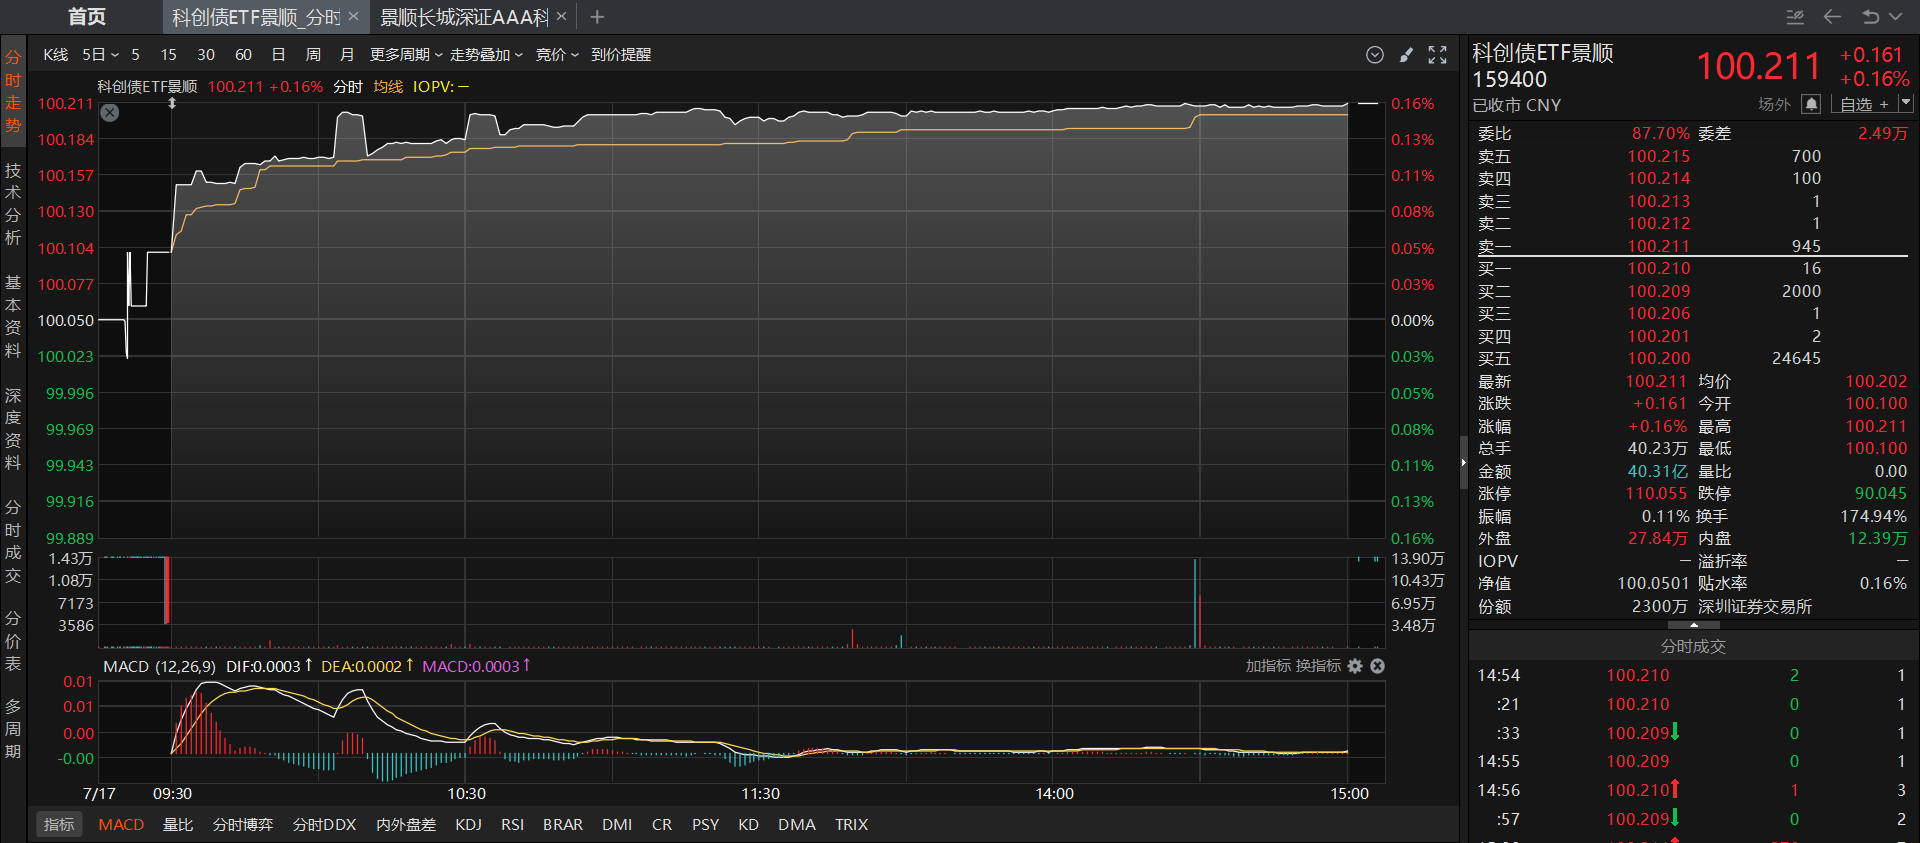Select the PSY indicator tab
Viewport: 1920px width, 843px height.
[705, 825]
